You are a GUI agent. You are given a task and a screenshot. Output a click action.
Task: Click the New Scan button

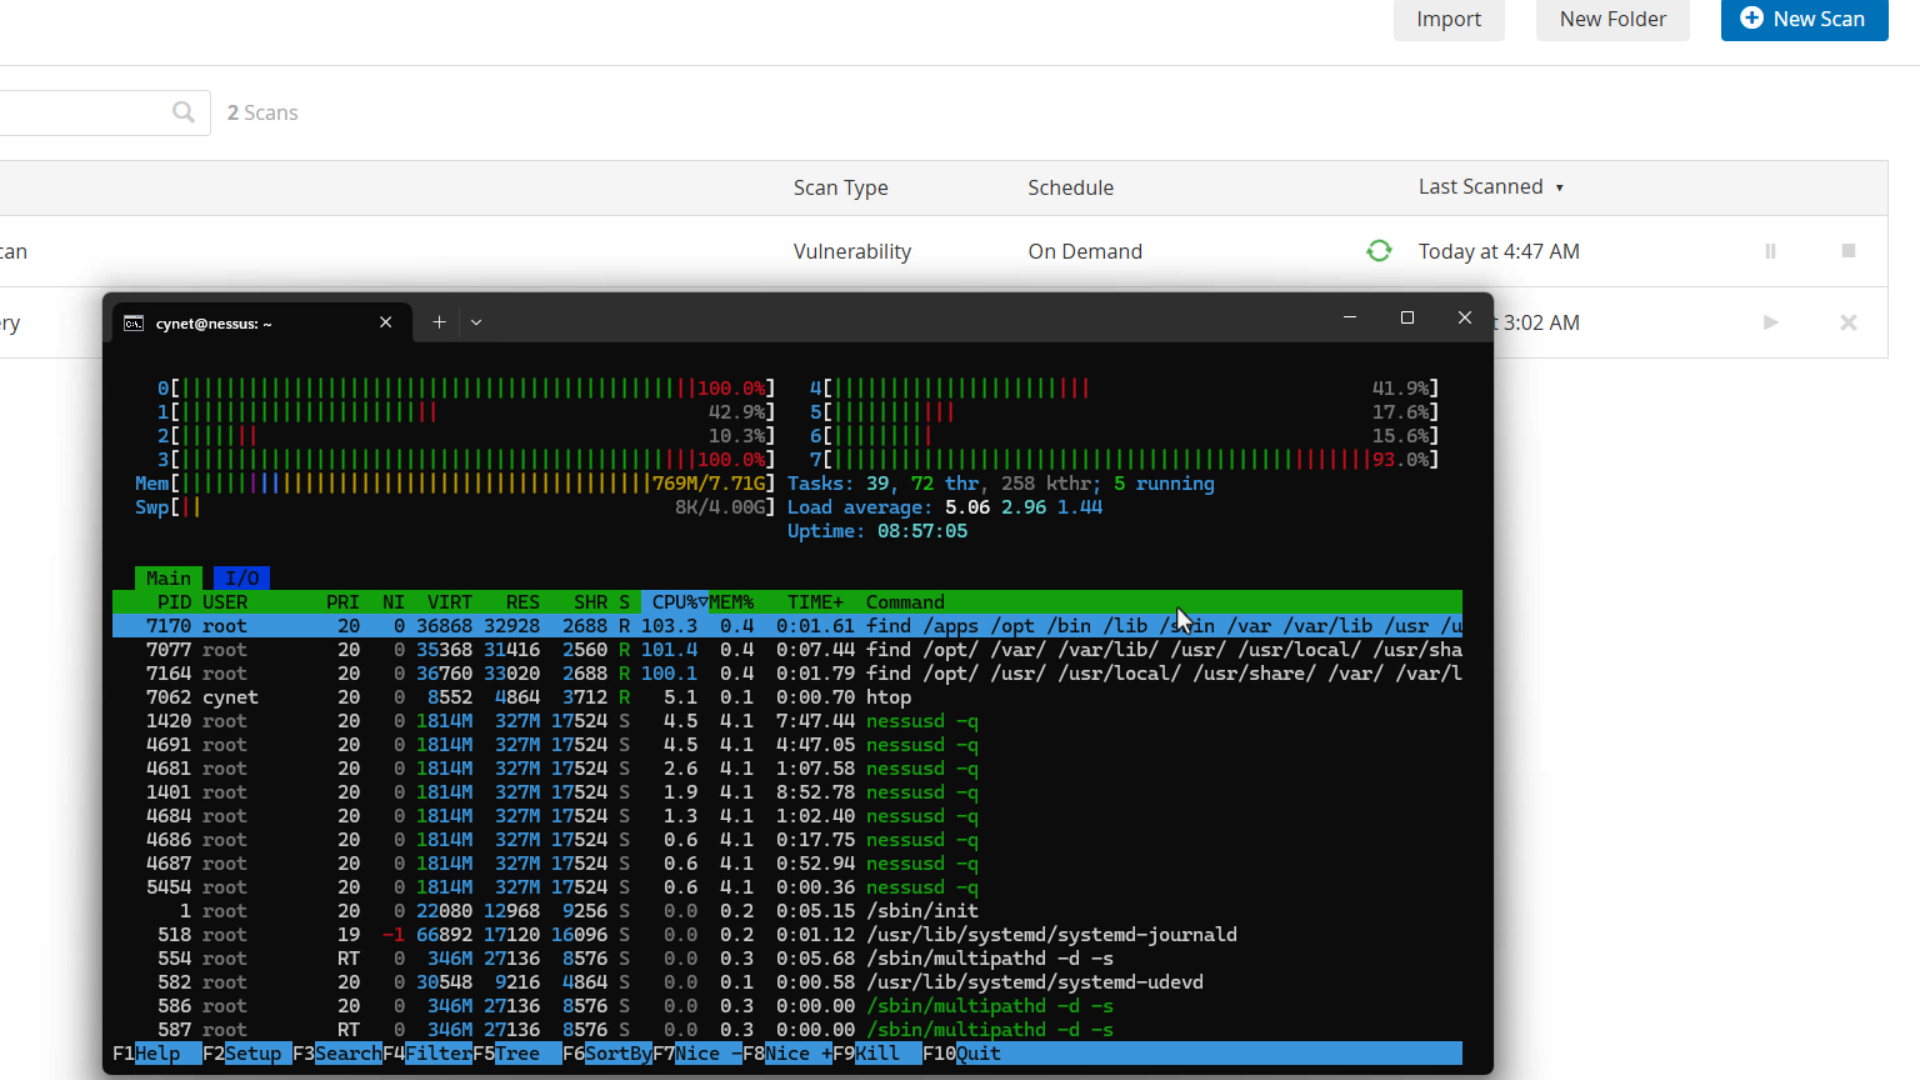(x=1804, y=19)
